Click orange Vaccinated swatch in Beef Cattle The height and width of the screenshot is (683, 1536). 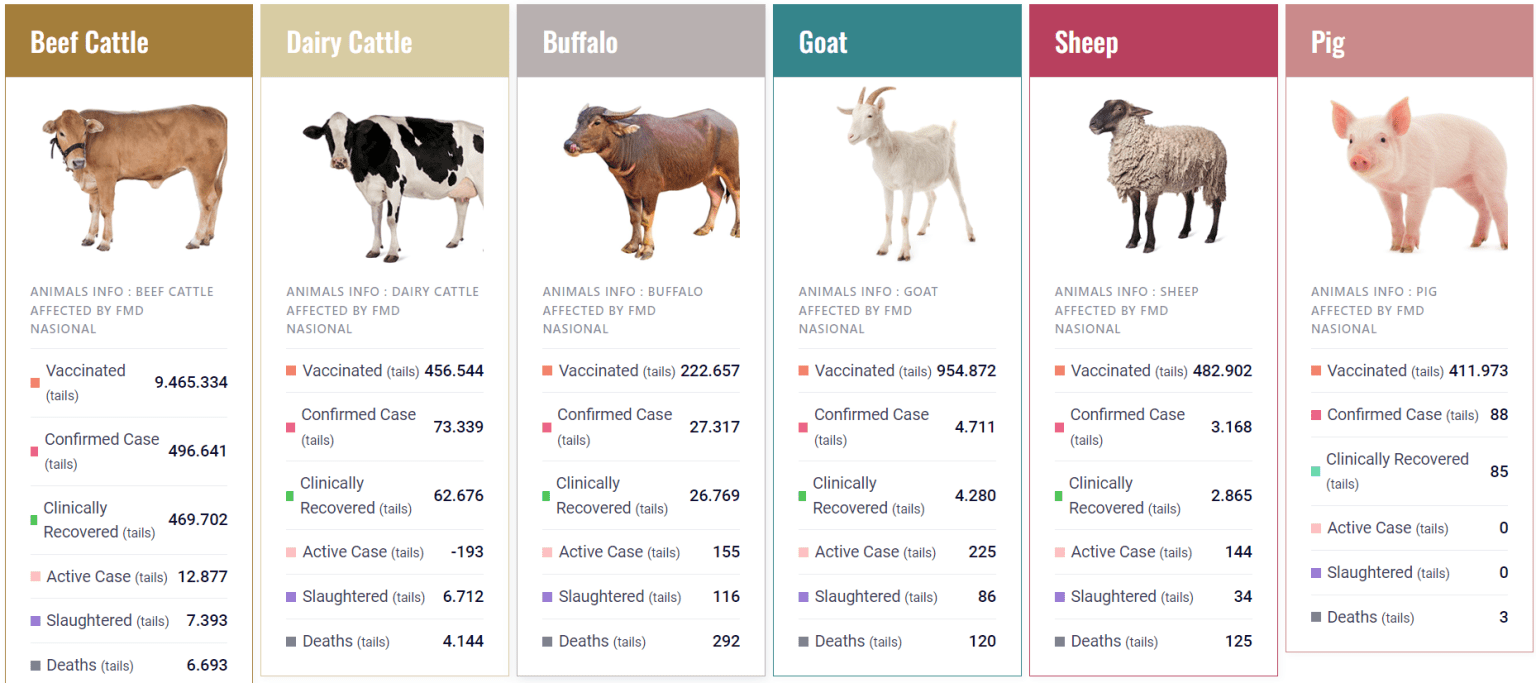tap(35, 383)
